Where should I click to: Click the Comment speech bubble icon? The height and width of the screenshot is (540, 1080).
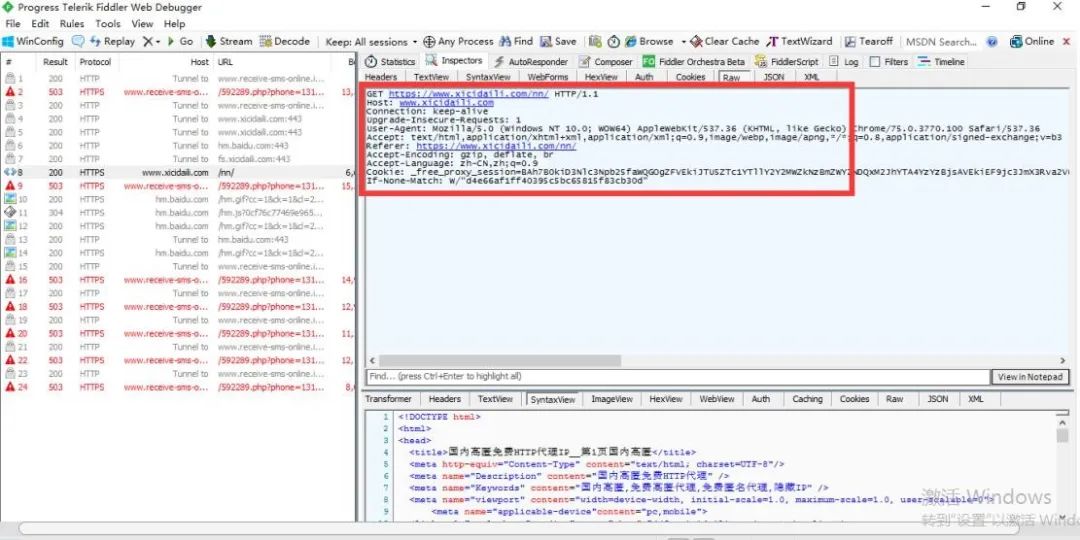coord(79,41)
